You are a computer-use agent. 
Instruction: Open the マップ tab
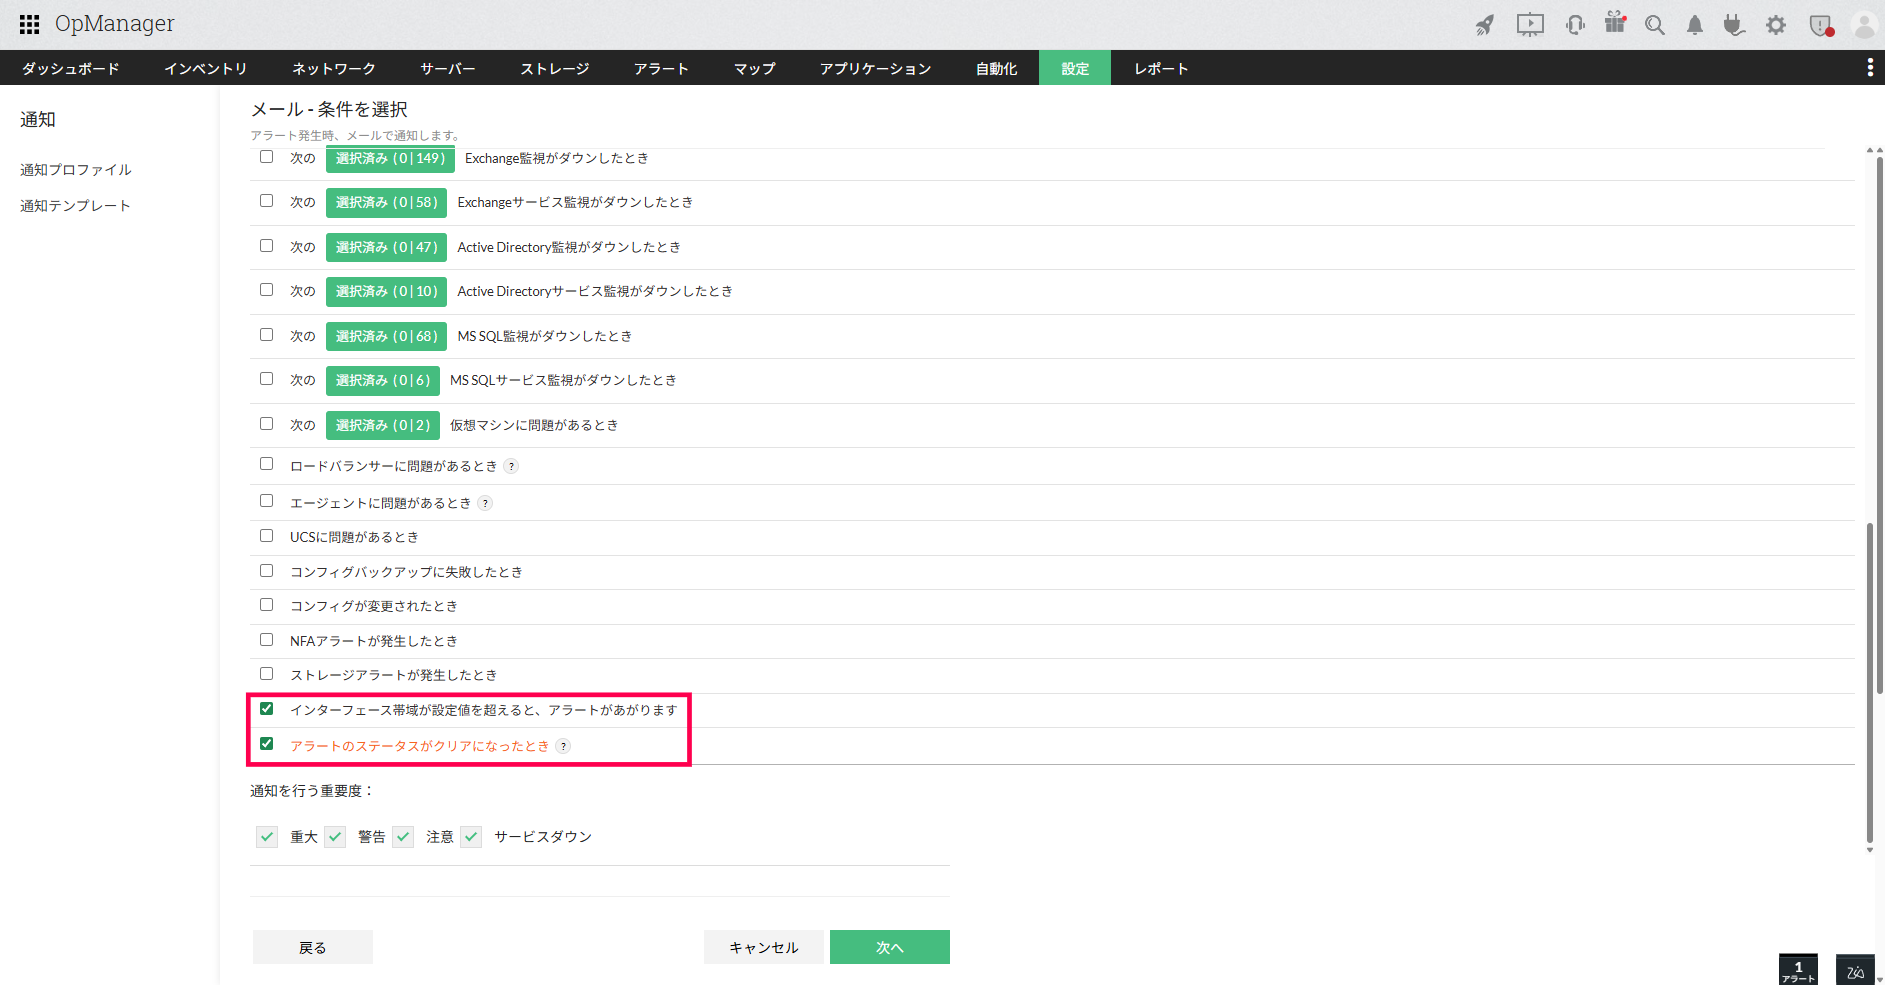click(x=754, y=68)
